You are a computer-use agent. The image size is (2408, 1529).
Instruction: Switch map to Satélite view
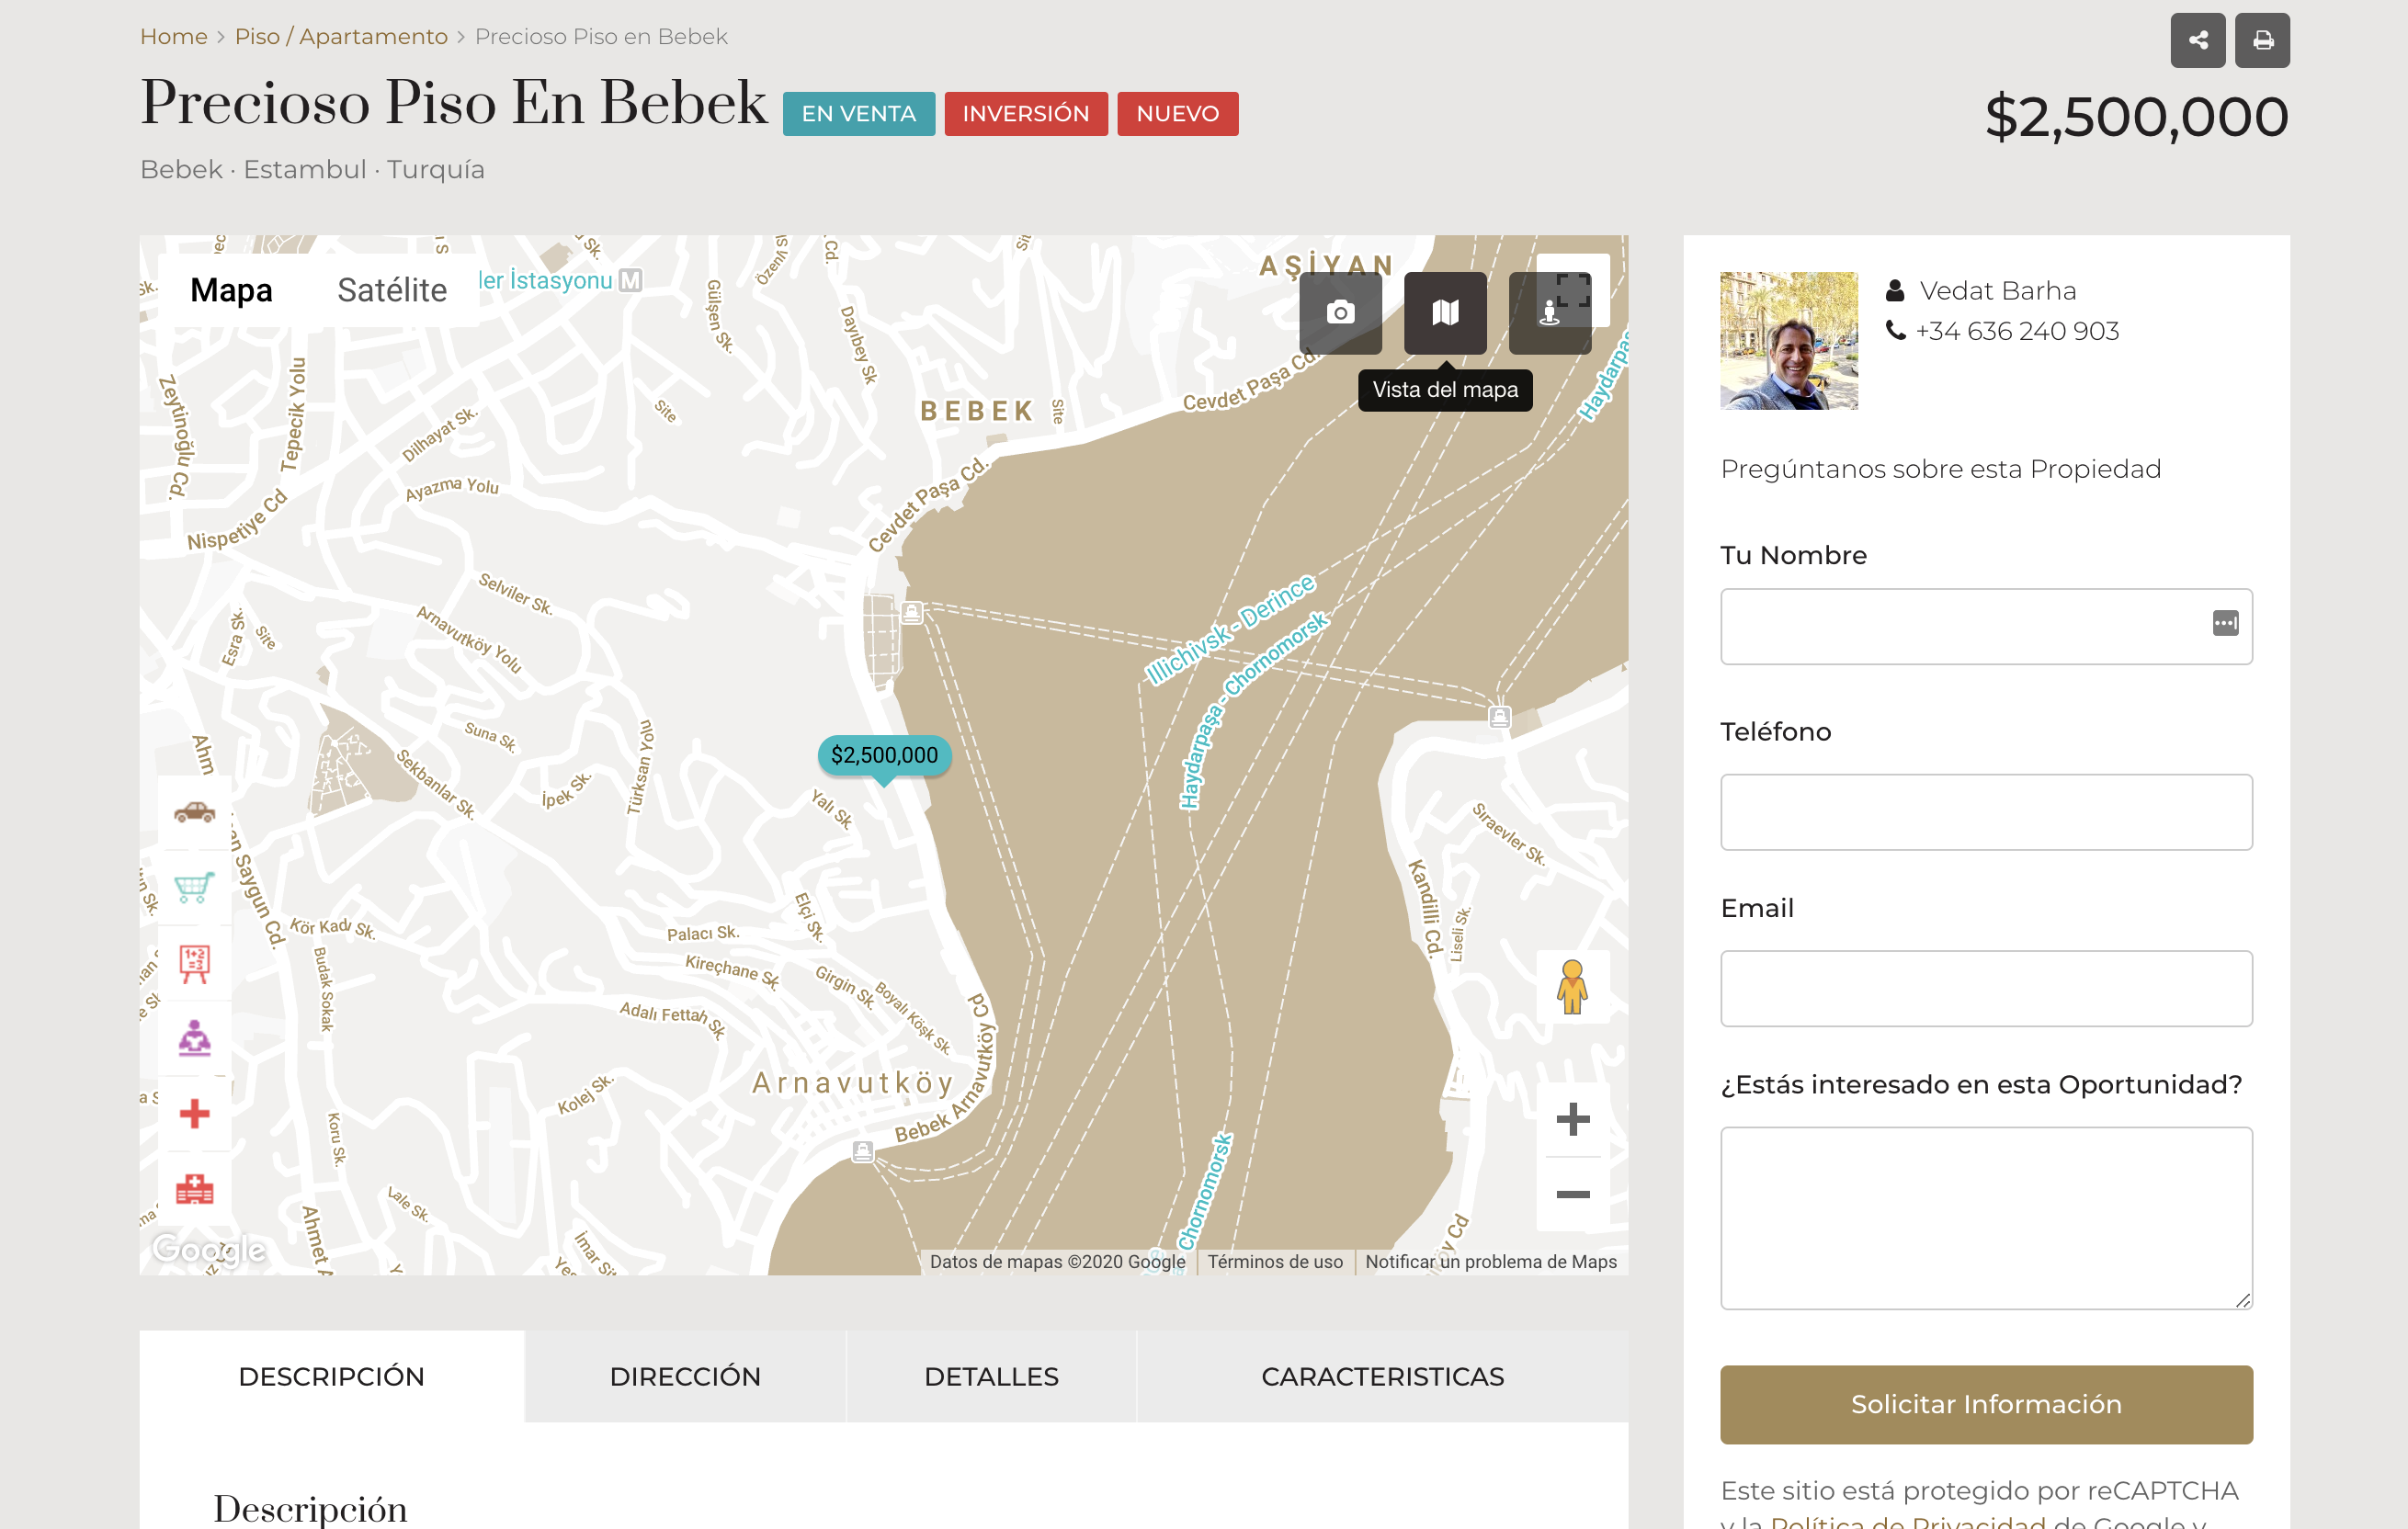391,290
